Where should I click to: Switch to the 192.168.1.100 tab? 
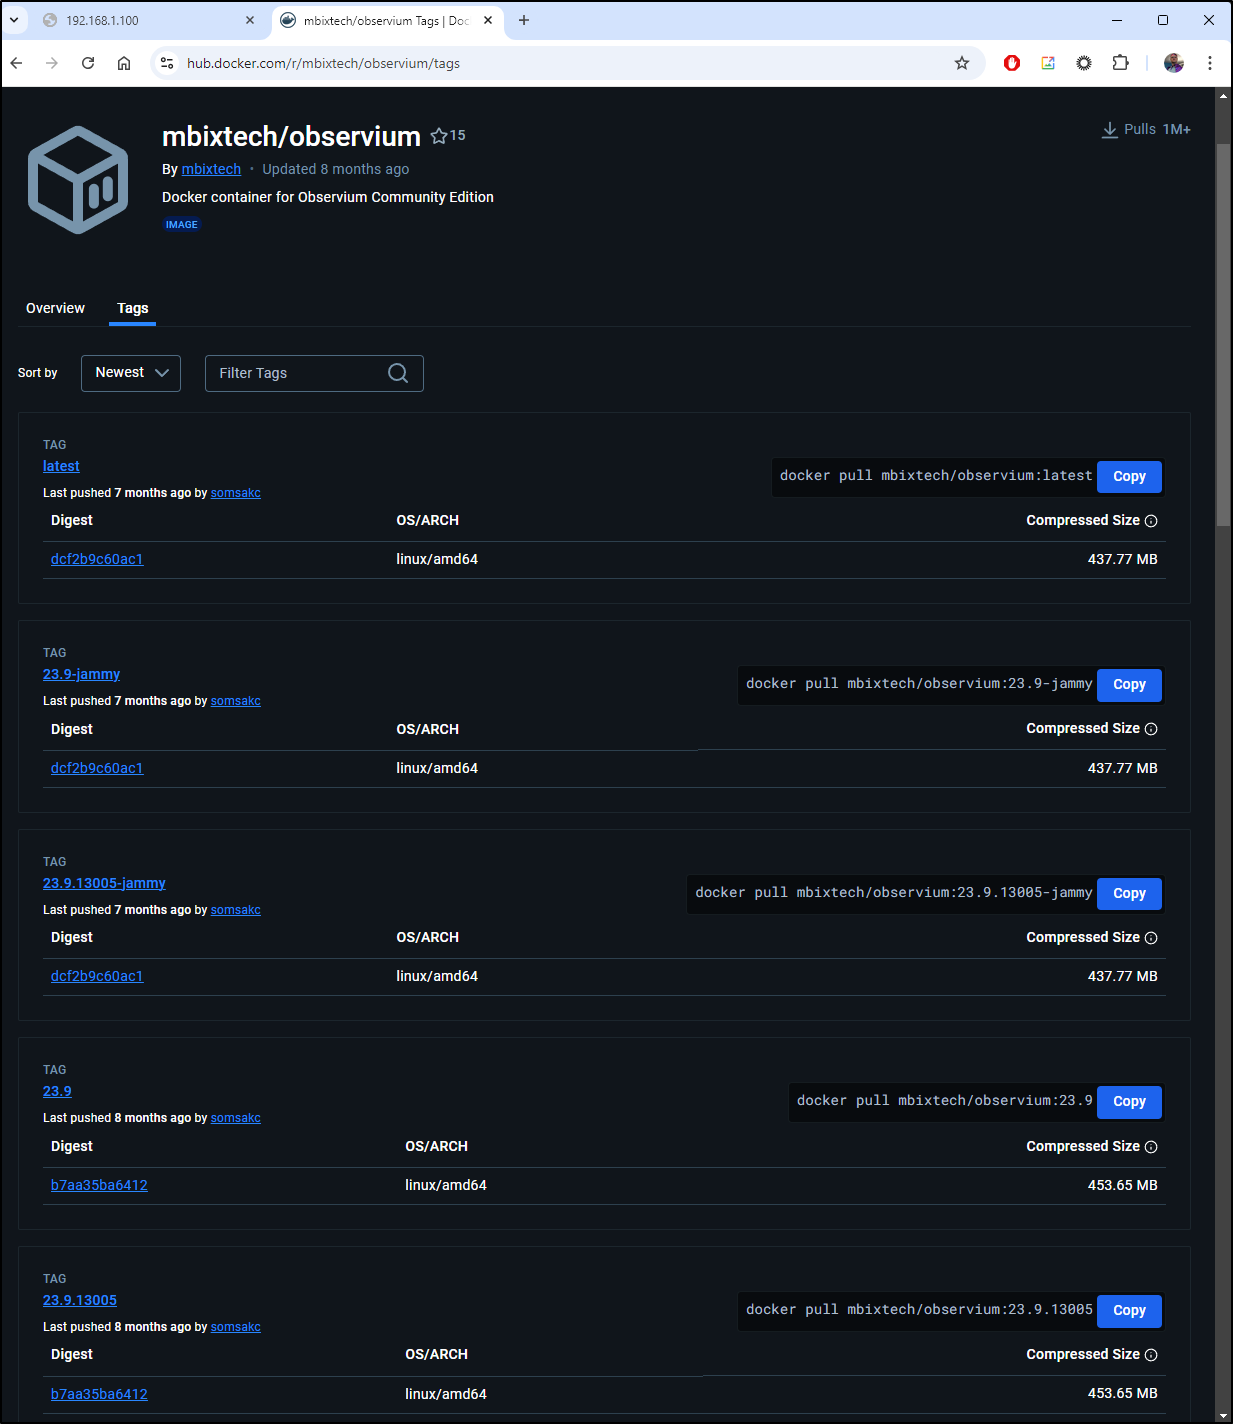[x=149, y=20]
